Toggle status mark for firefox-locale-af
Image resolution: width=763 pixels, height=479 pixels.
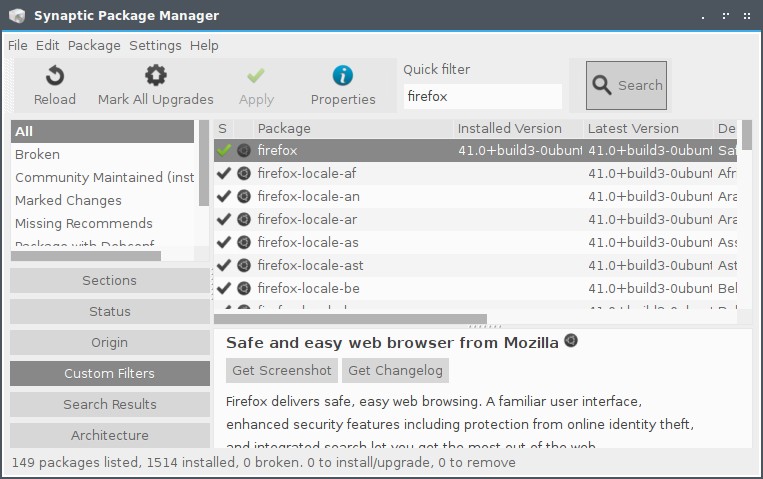pyautogui.click(x=224, y=173)
